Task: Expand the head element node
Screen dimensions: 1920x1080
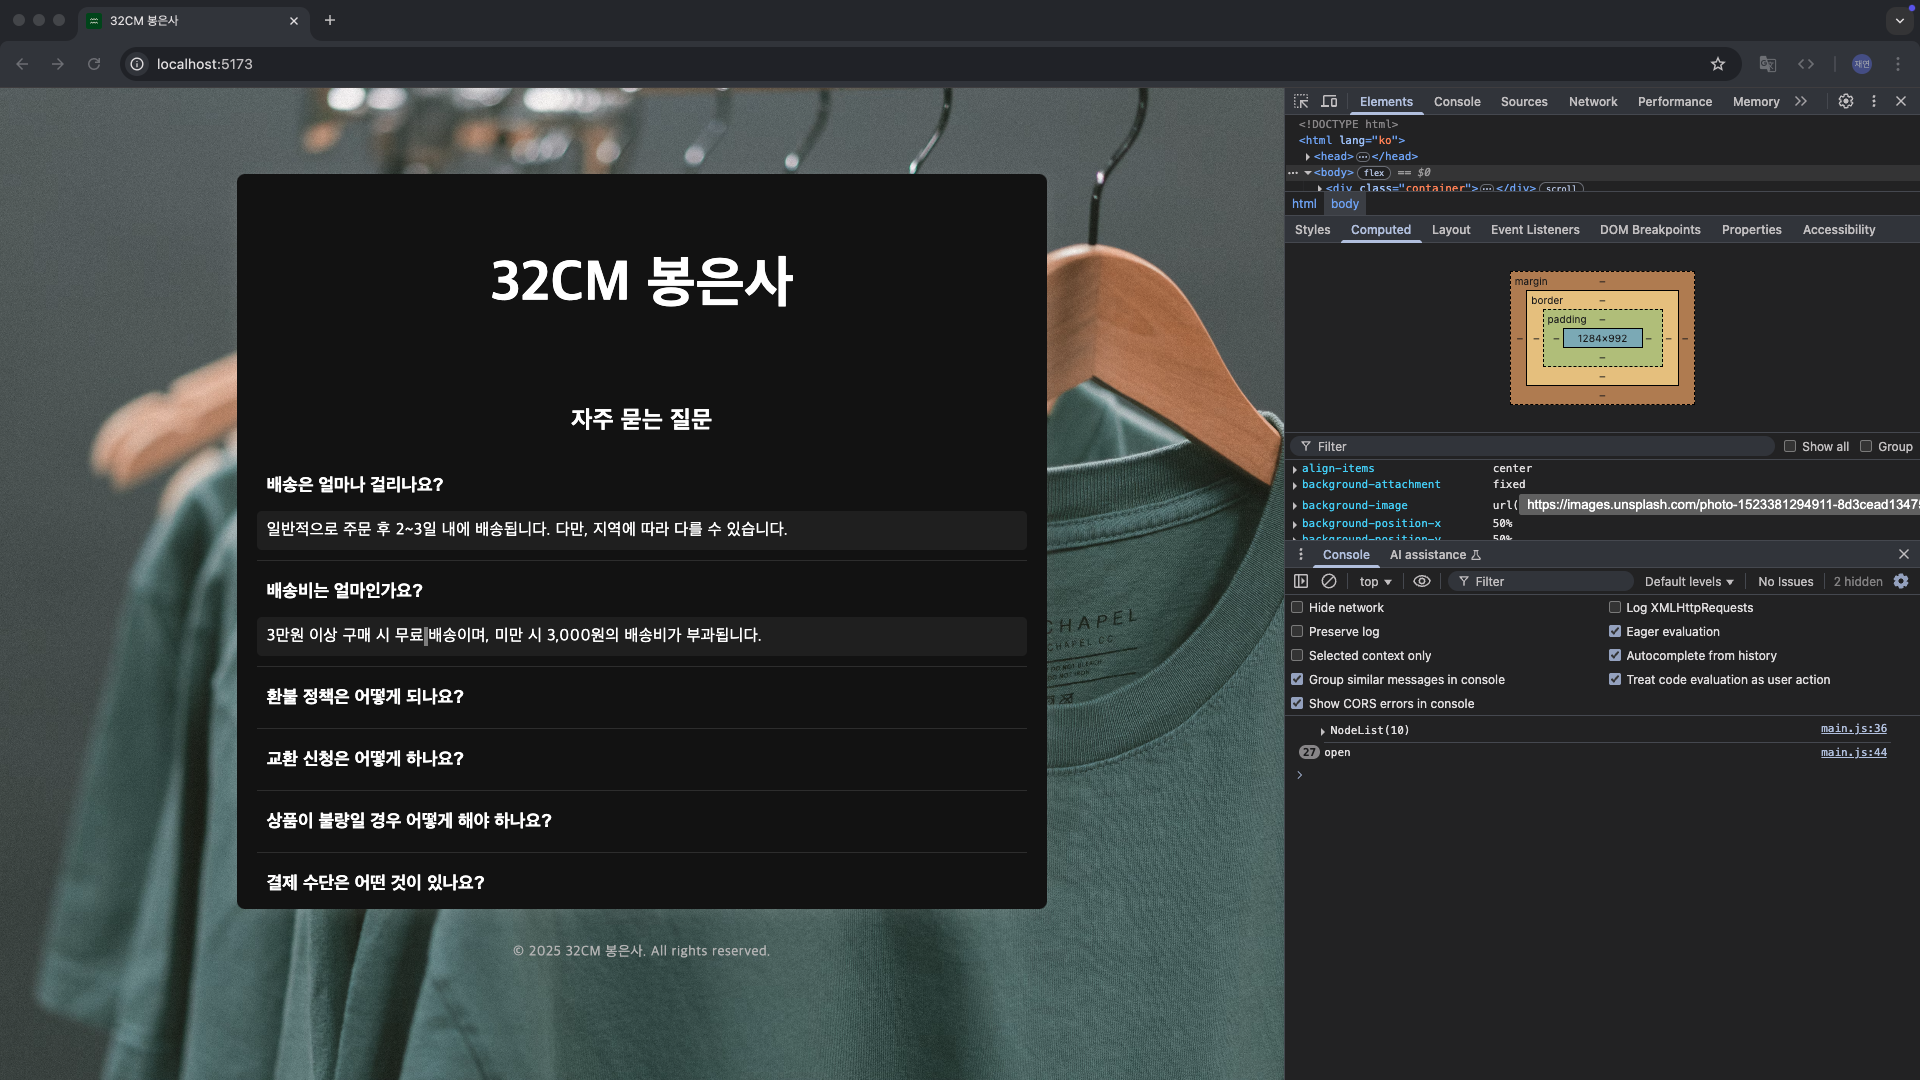Action: point(1308,157)
